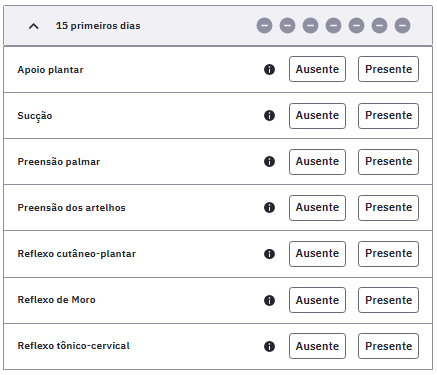View info icon beside Preensão palmar
The image size is (437, 375).
coord(269,162)
